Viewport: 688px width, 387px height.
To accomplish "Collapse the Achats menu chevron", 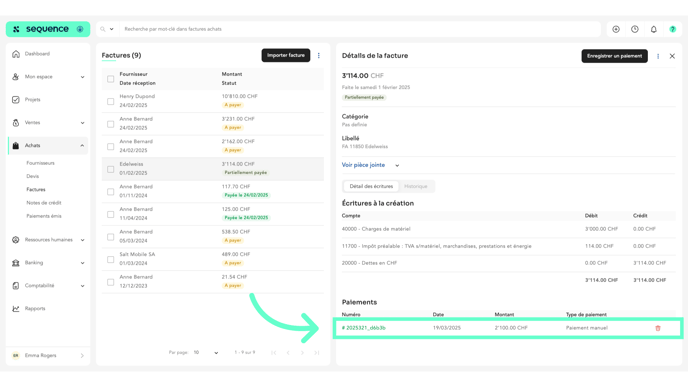I will pos(82,146).
